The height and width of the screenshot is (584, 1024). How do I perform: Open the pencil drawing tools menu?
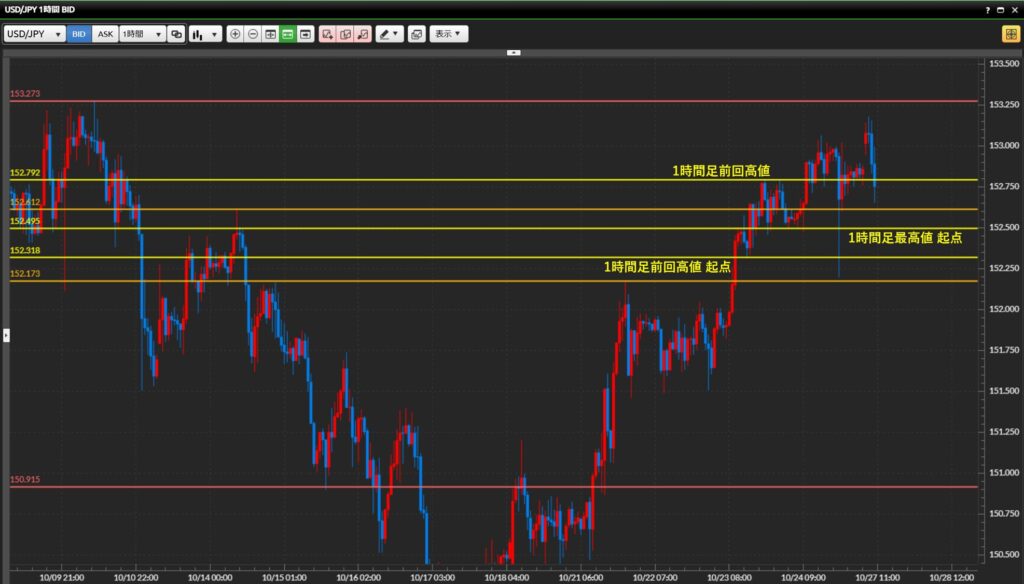pyautogui.click(x=389, y=34)
